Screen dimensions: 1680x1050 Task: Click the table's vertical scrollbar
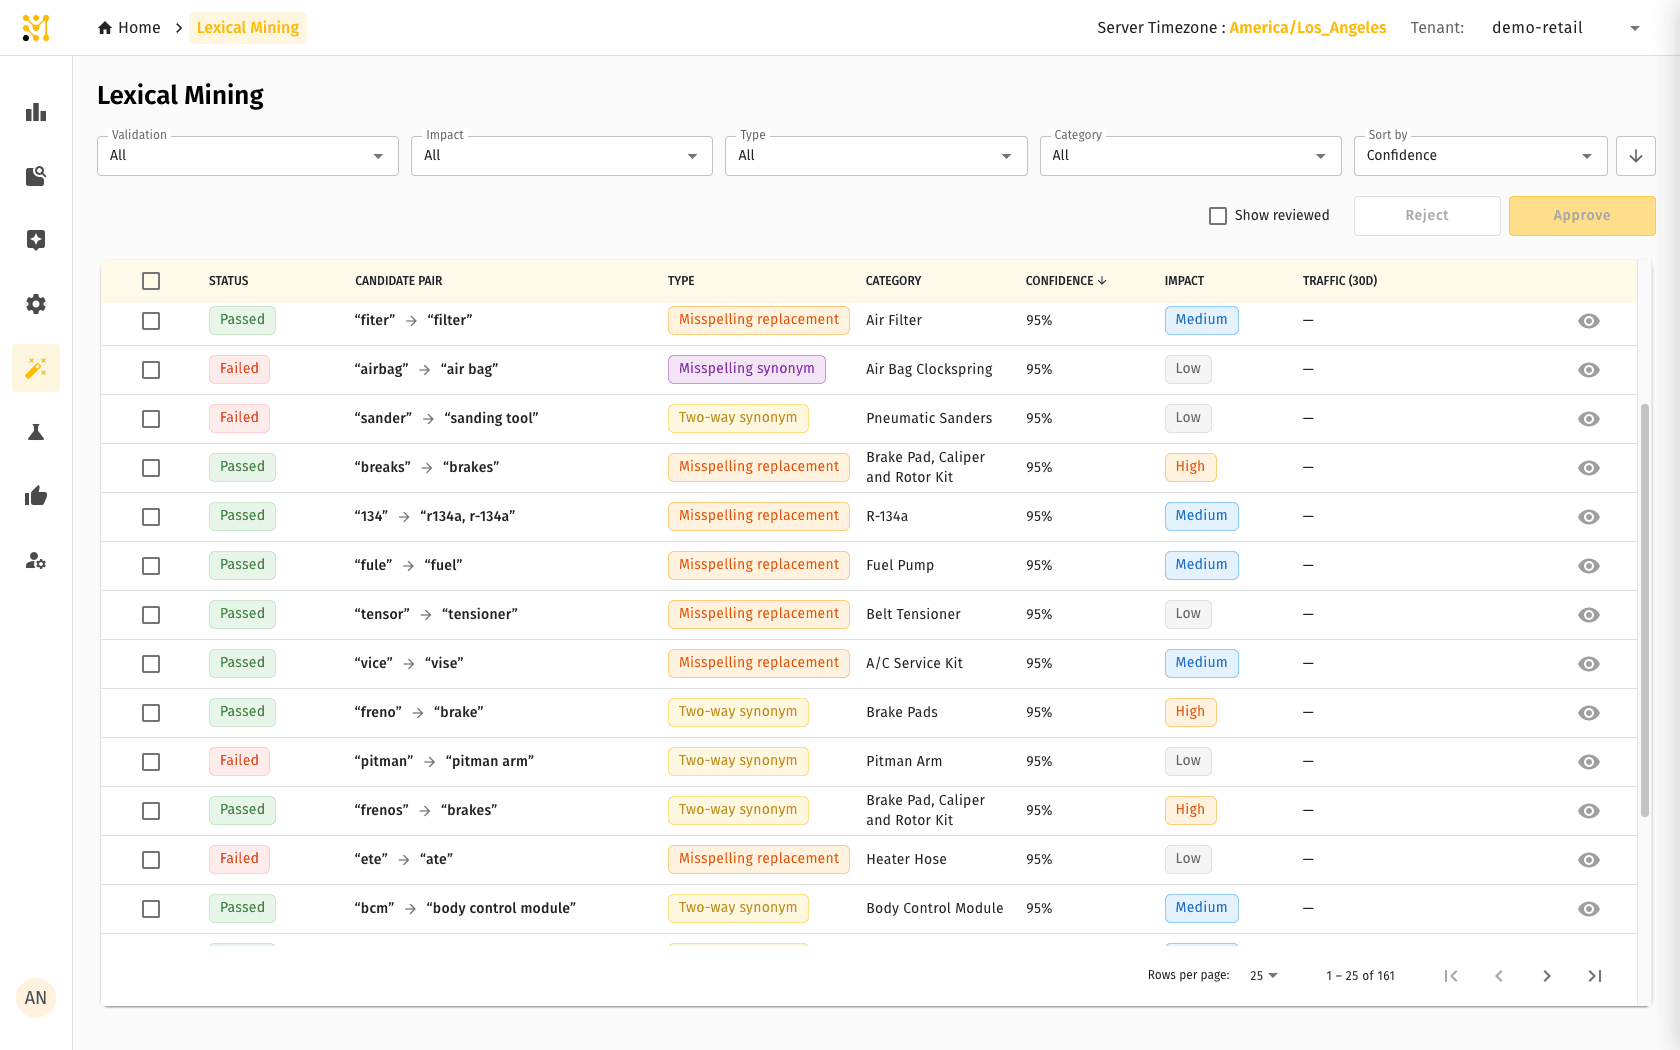1645,610
